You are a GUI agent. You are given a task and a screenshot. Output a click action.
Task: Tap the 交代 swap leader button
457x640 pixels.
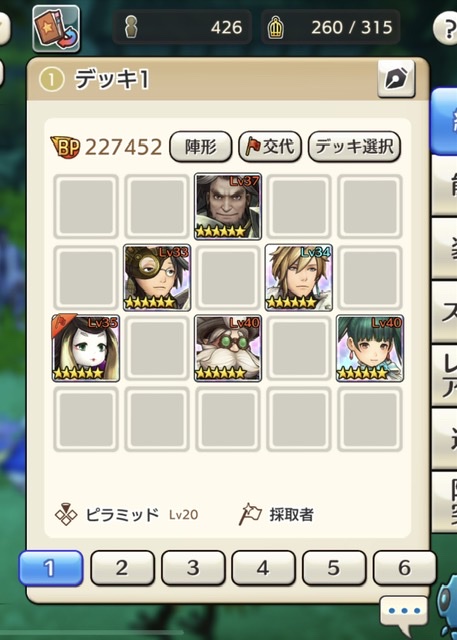coord(270,147)
